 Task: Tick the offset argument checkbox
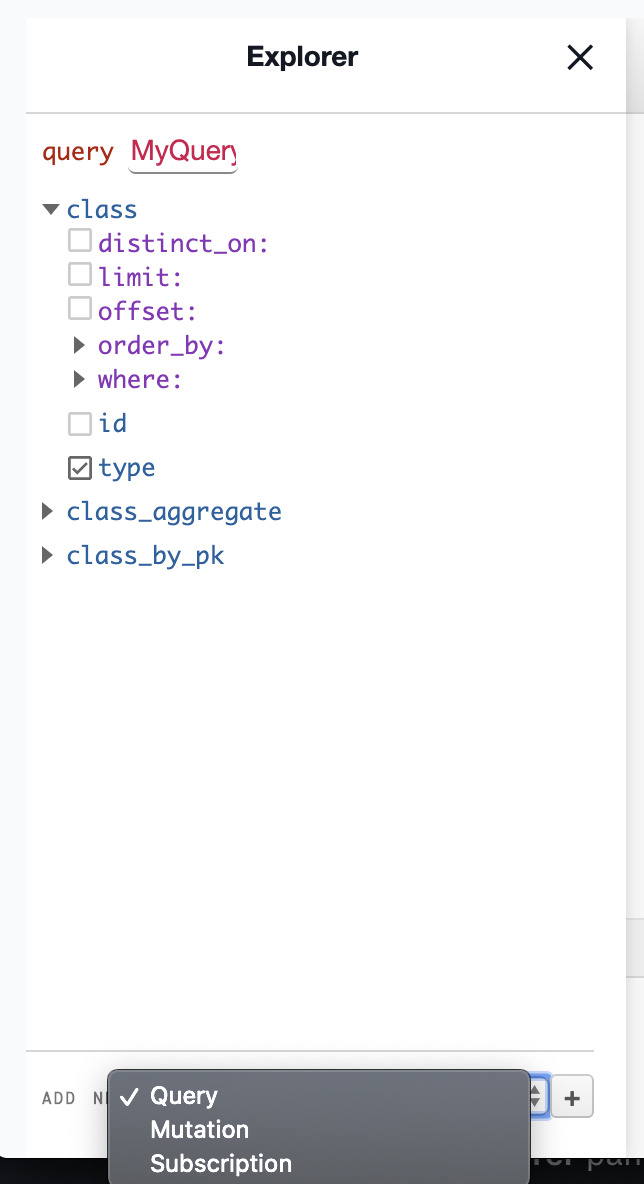pos(80,308)
